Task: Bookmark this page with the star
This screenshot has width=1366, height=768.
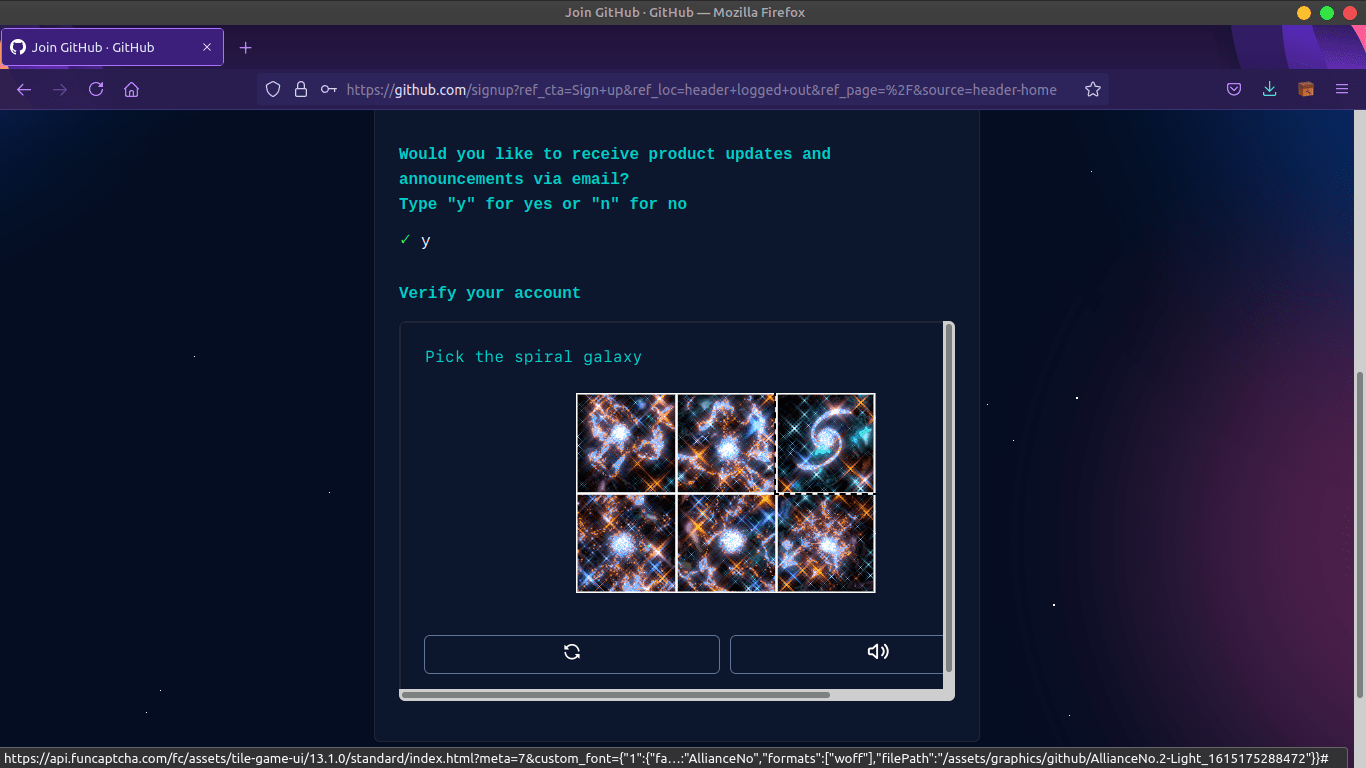Action: click(1092, 89)
